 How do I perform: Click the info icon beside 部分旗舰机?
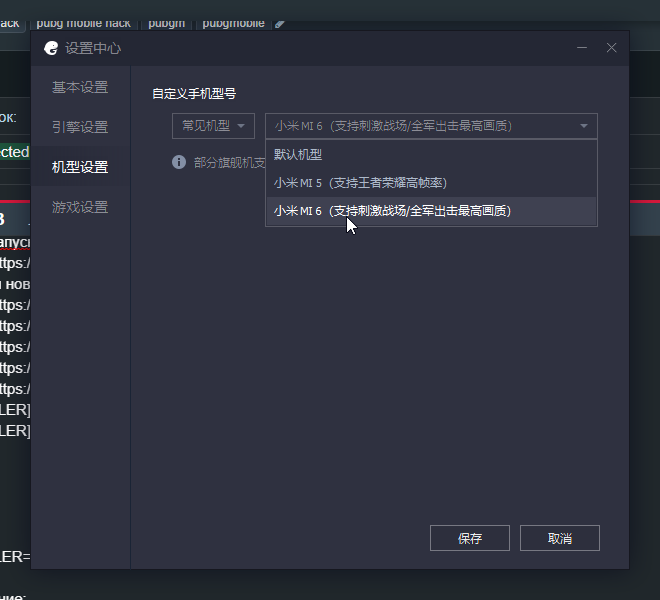coord(179,162)
